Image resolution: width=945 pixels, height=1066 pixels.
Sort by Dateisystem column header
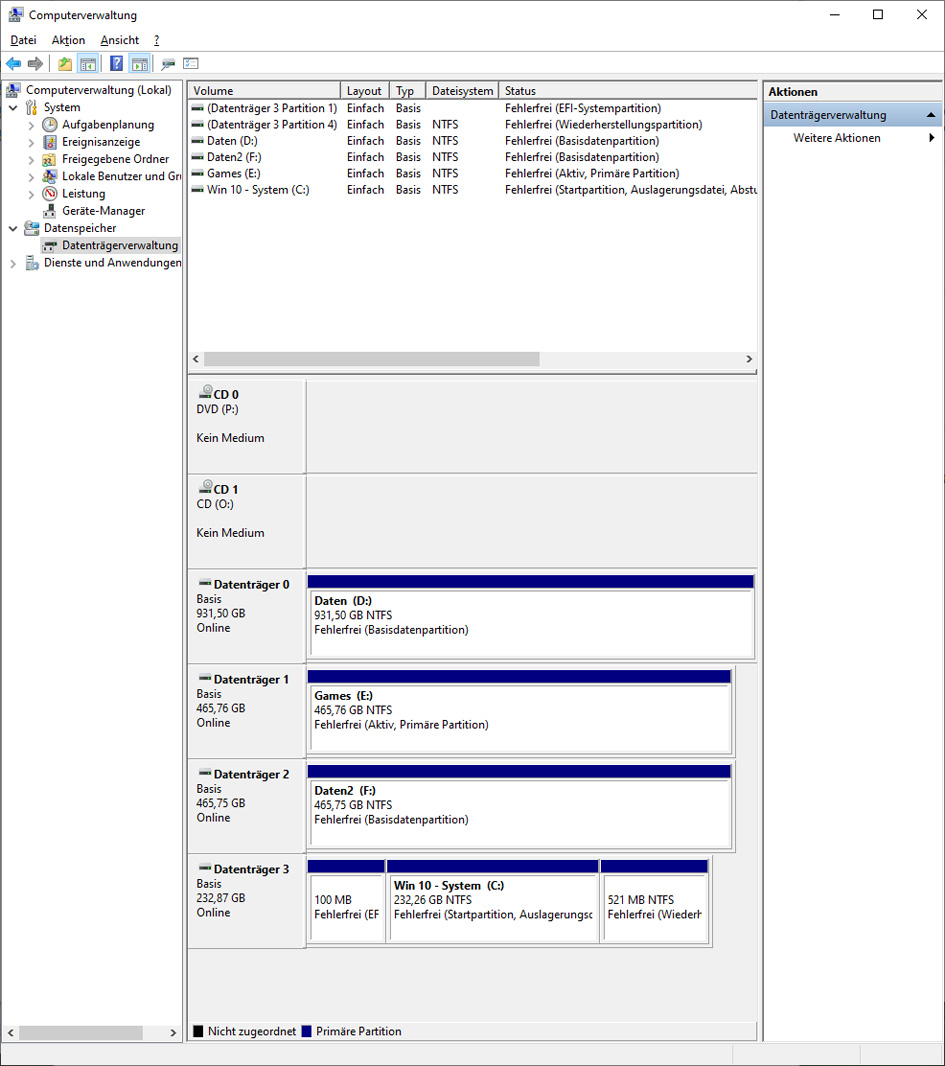[462, 90]
